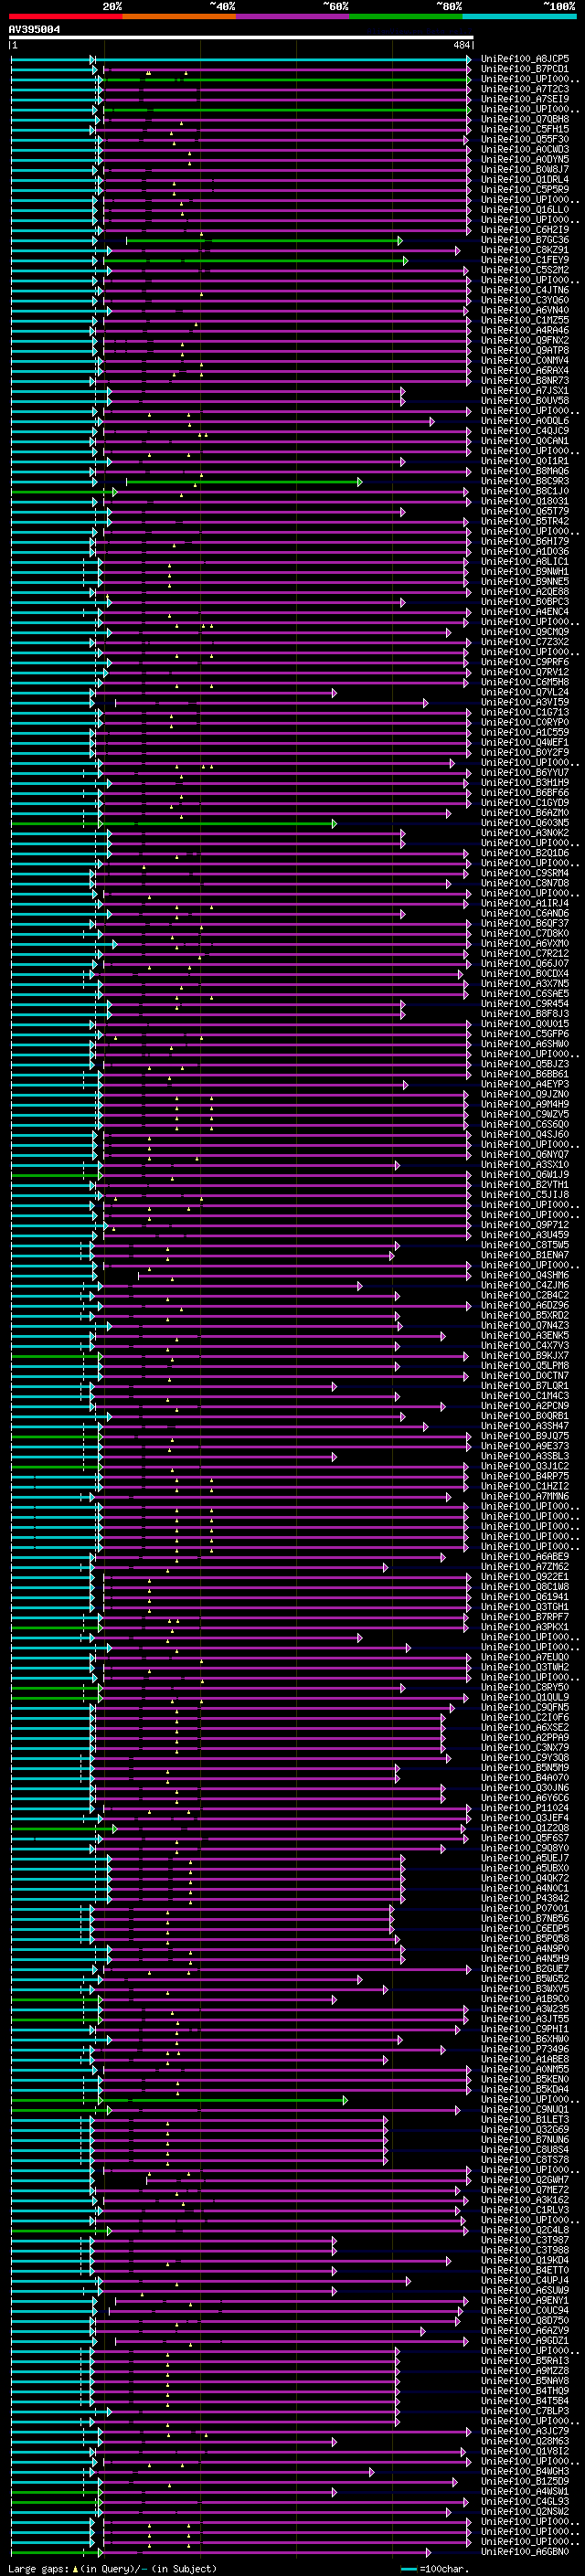Select the UniRef100_Q19KD4 label
This screenshot has width=585, height=2576.
click(525, 2260)
